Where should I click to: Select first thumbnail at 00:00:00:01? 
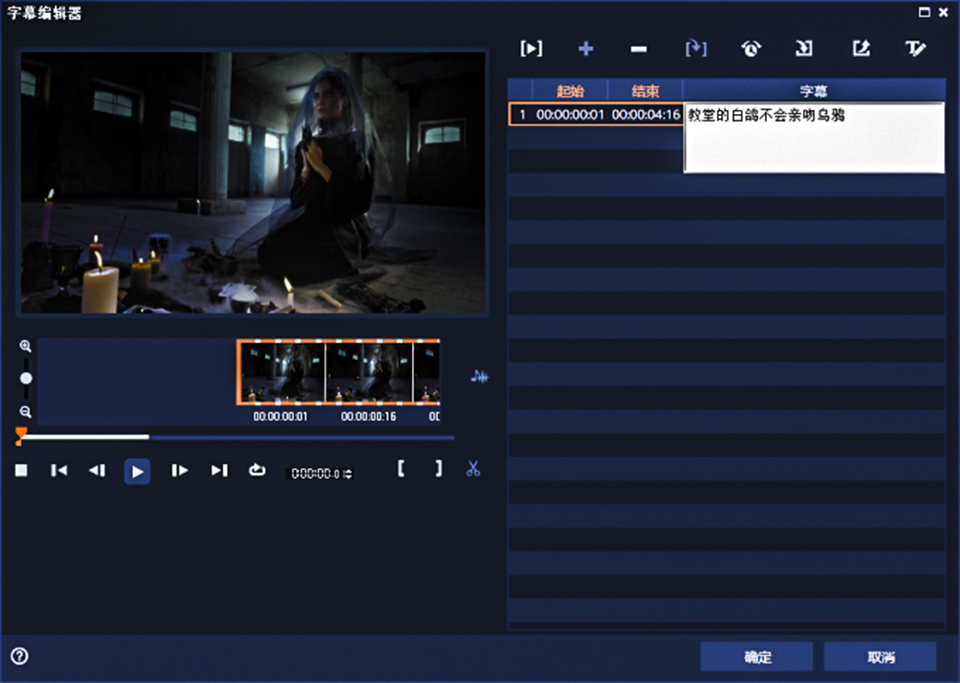click(282, 372)
